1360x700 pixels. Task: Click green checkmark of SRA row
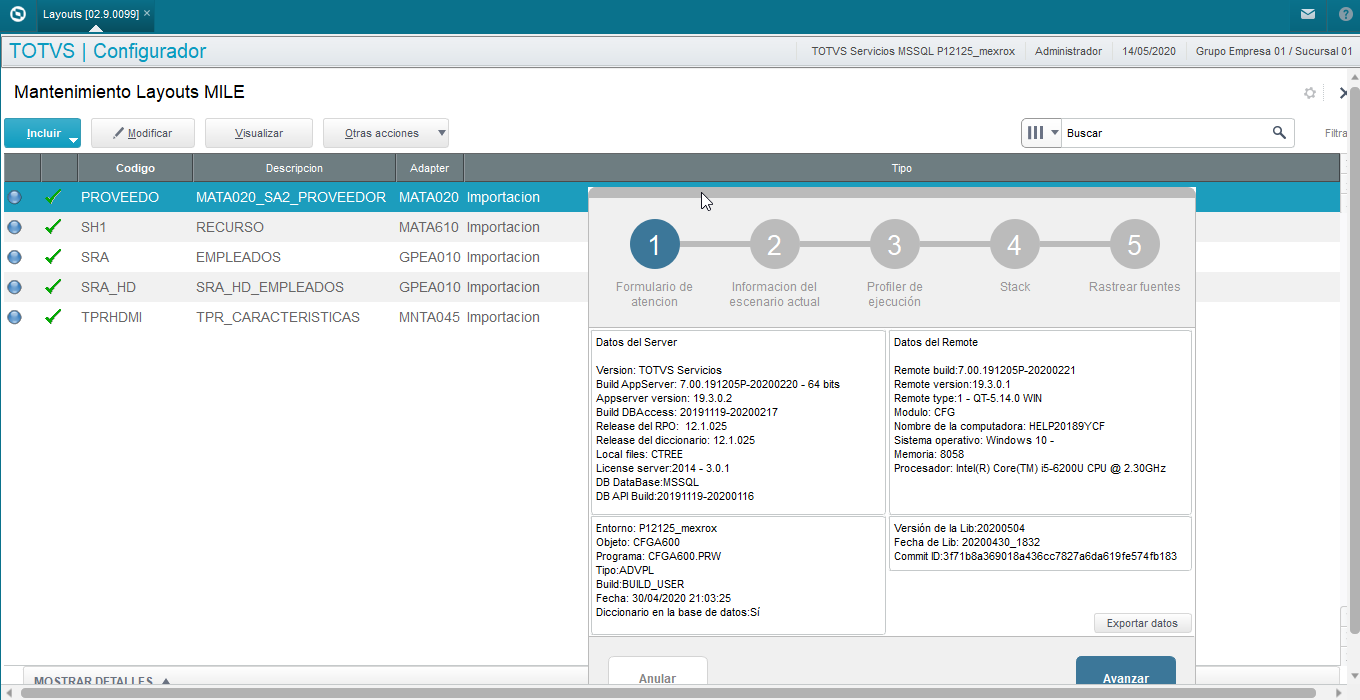coord(54,257)
